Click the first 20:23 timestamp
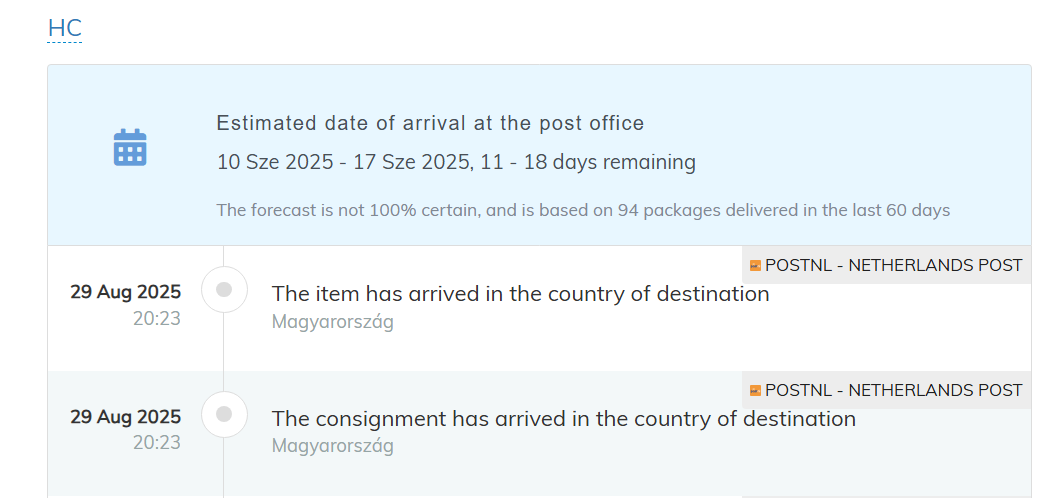The width and height of the screenshot is (1042, 498). tap(157, 318)
